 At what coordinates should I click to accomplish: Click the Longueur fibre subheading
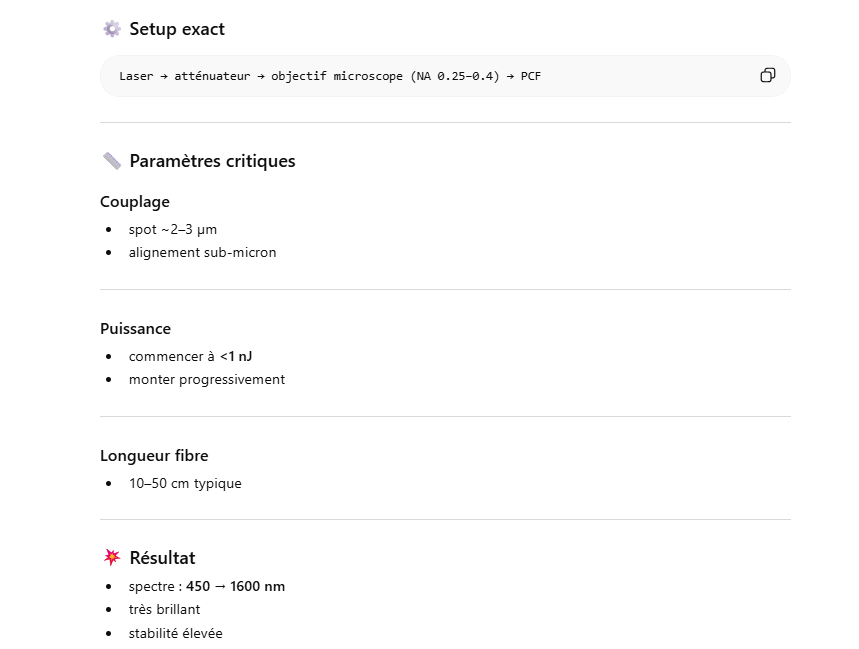point(154,456)
